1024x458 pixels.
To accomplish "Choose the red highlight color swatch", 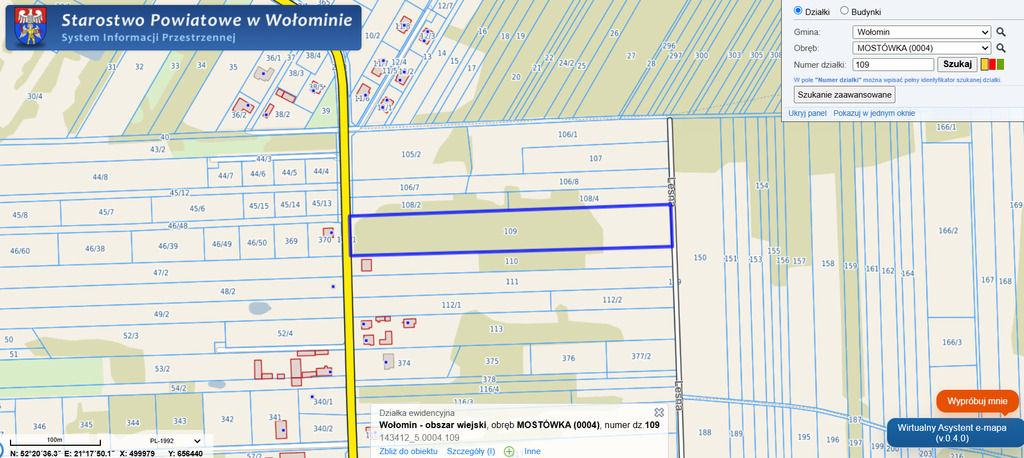I will click(992, 64).
